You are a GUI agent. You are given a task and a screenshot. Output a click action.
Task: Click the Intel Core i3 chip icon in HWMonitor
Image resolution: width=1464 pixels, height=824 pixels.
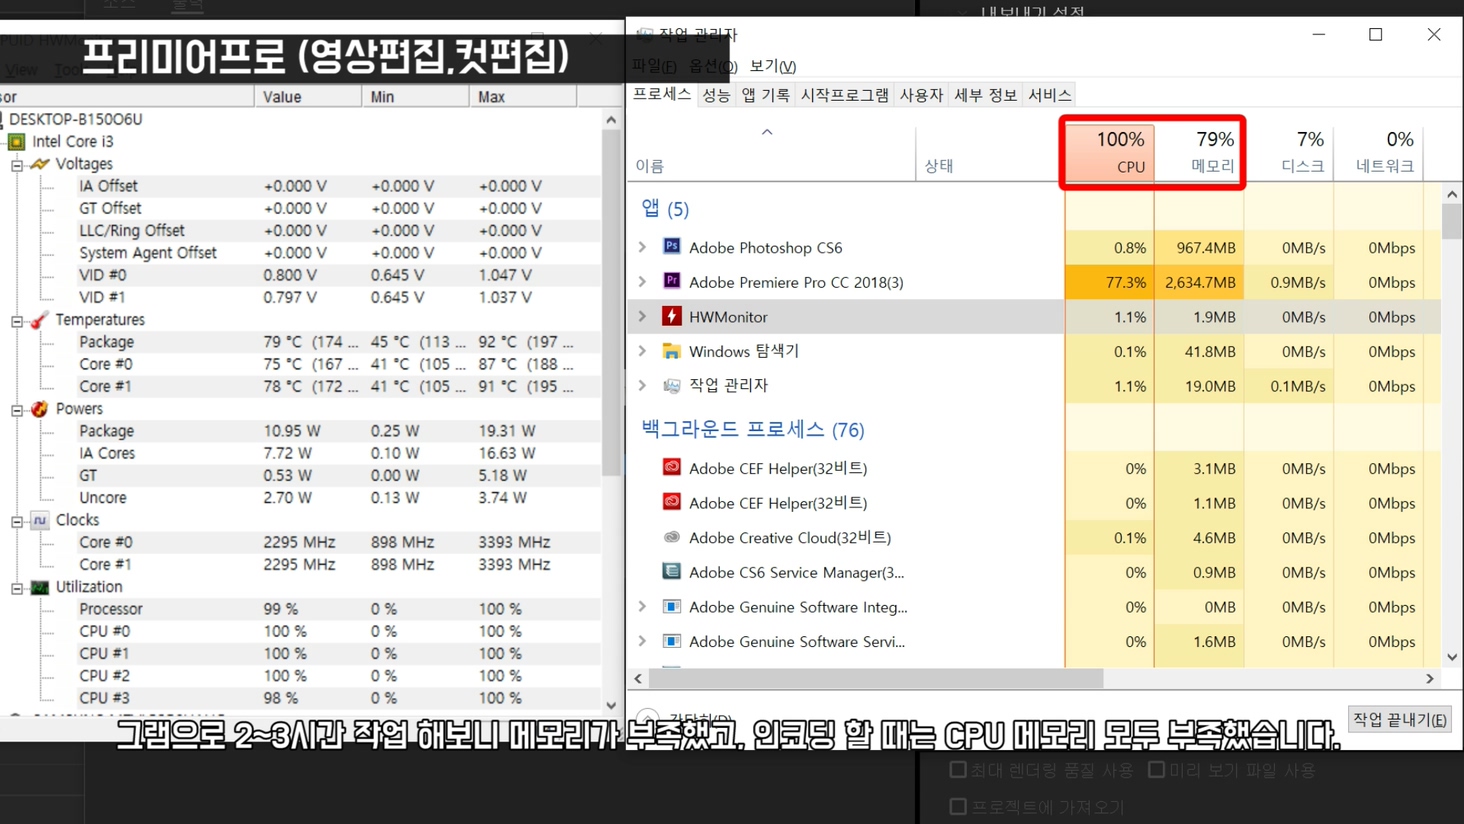point(17,142)
